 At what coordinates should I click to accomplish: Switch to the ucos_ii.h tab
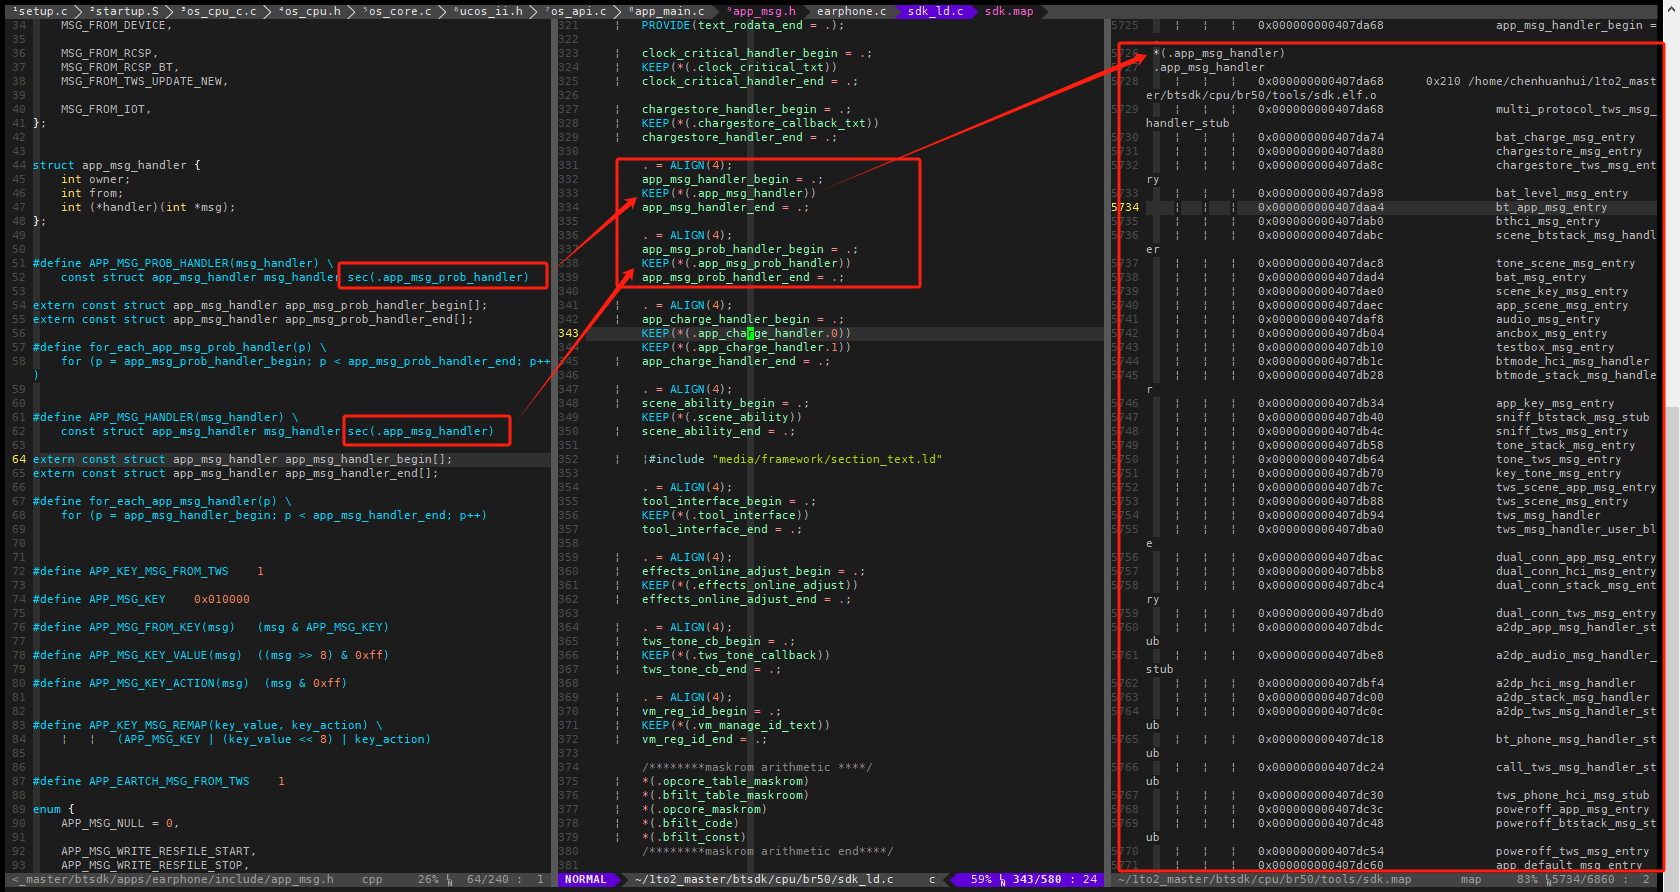pyautogui.click(x=488, y=11)
